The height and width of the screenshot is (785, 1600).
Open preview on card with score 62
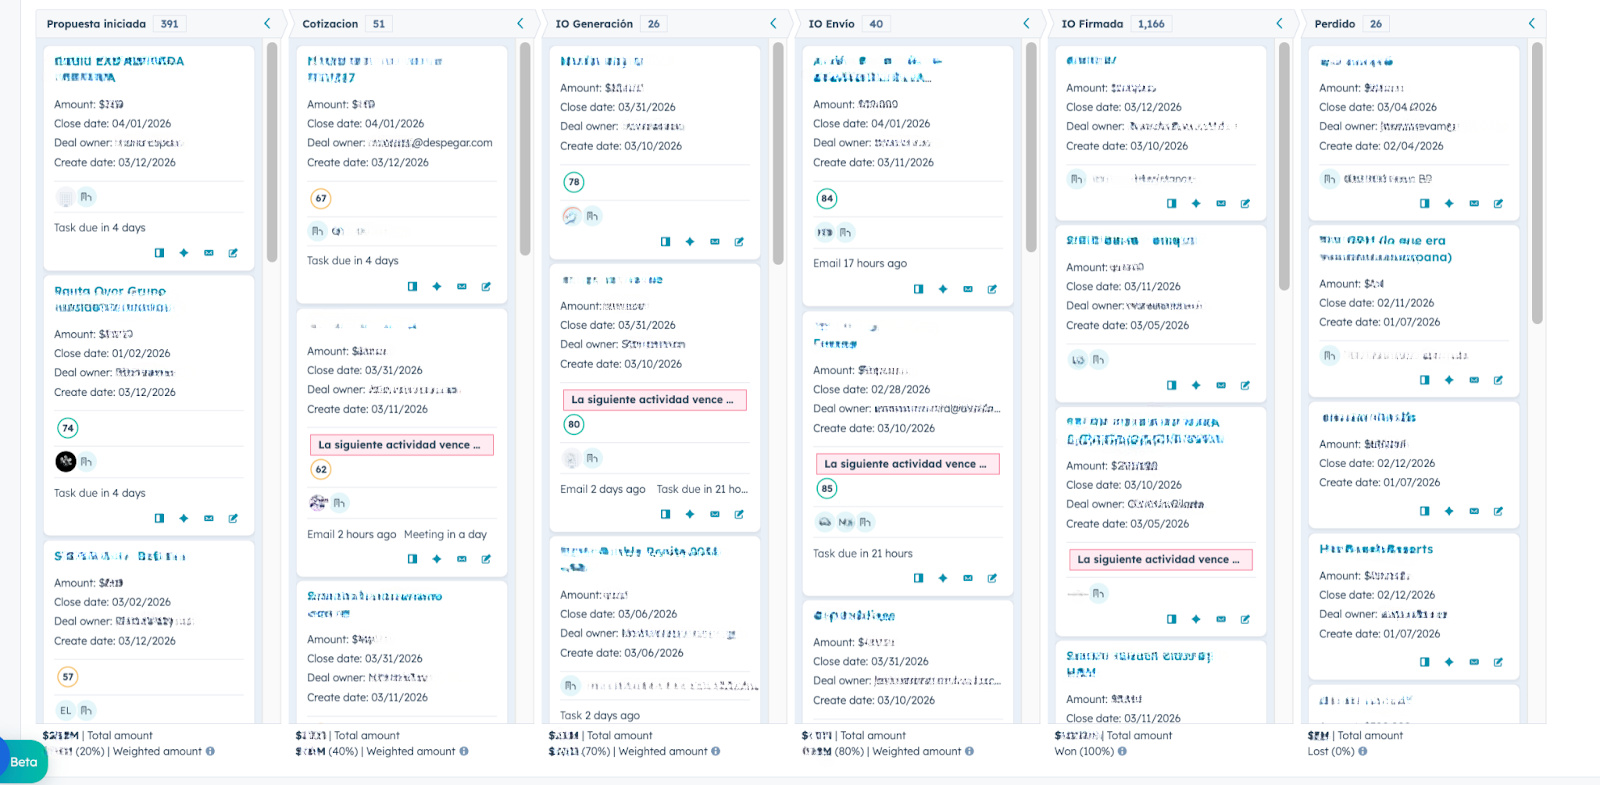tap(412, 559)
